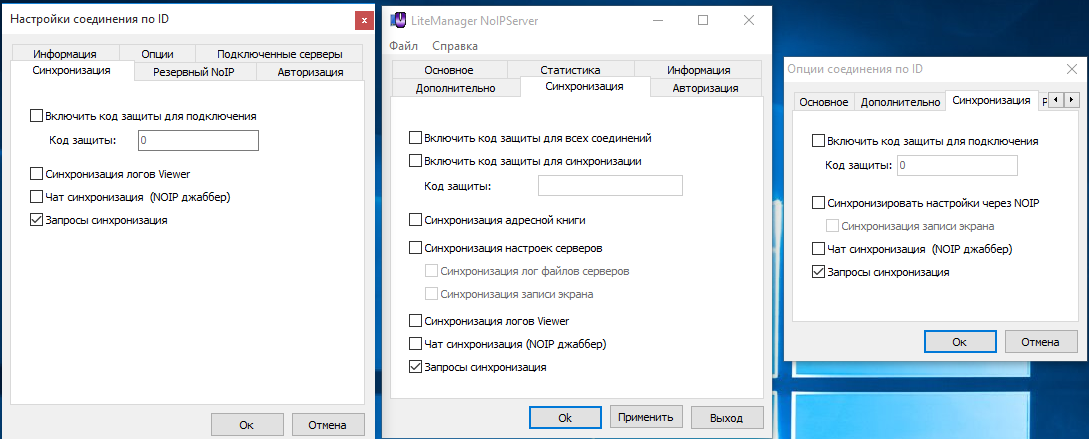1089x439 pixels.
Task: Open the Файл menu
Action: coord(404,46)
